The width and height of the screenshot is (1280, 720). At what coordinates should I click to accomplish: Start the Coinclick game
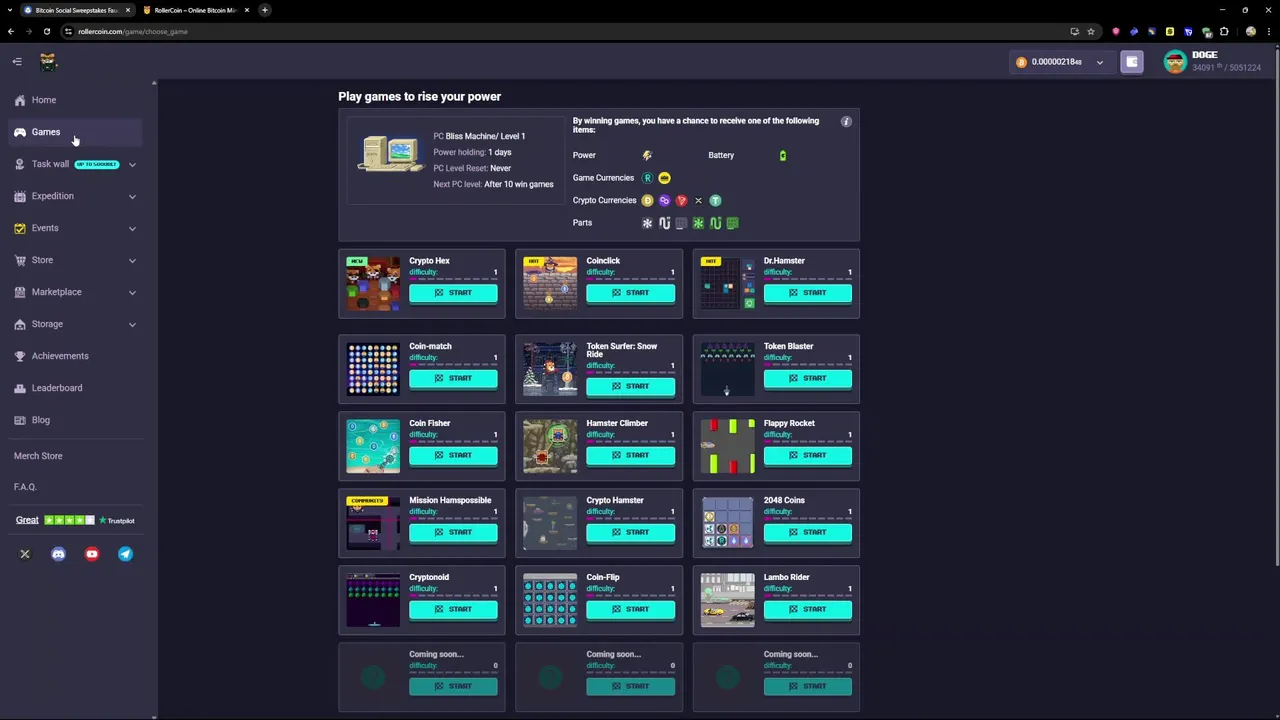click(x=630, y=293)
